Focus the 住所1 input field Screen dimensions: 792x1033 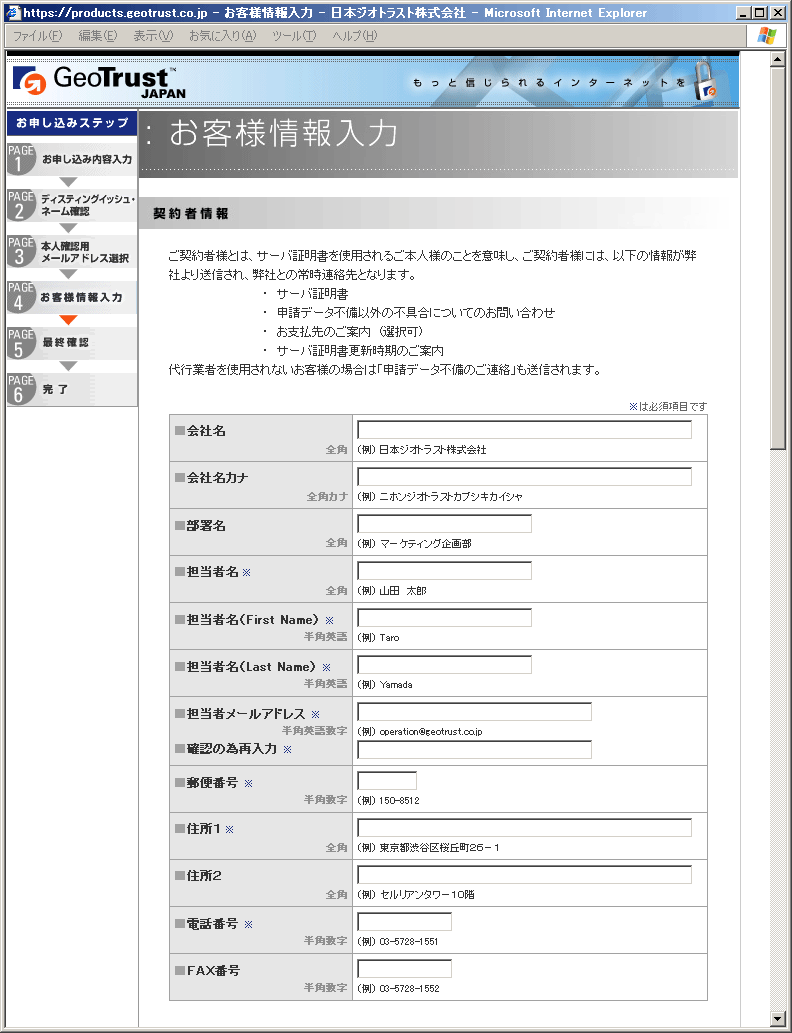524,828
